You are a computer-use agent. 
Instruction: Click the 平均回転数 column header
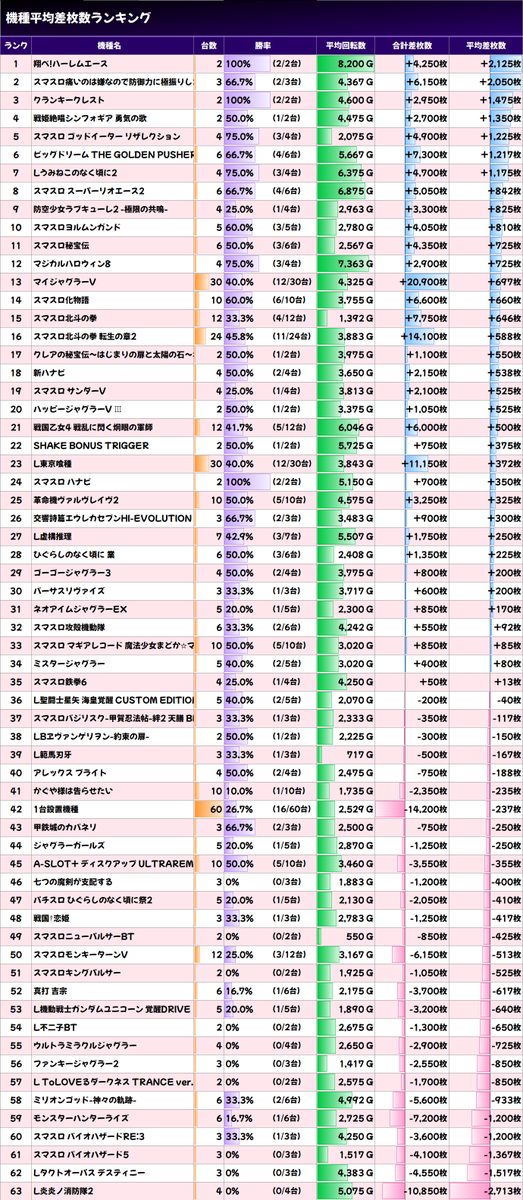(346, 46)
